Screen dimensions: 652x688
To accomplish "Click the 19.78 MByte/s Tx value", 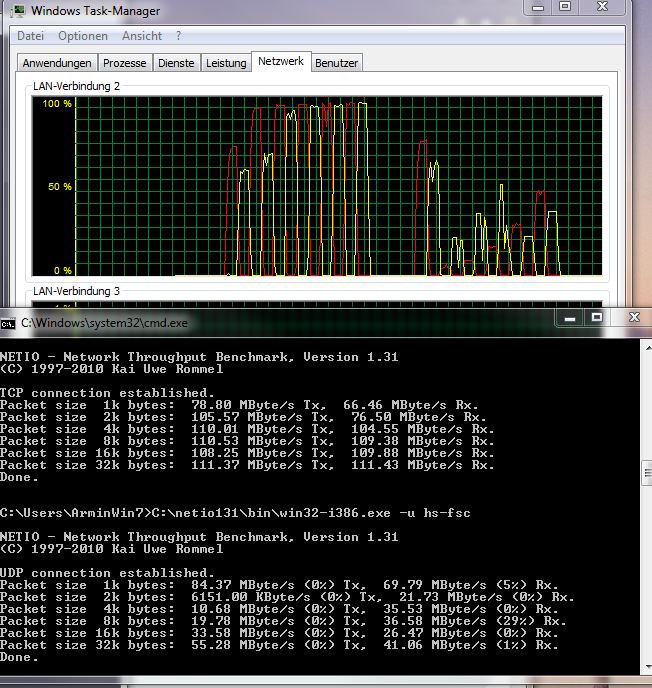I will (x=279, y=621).
